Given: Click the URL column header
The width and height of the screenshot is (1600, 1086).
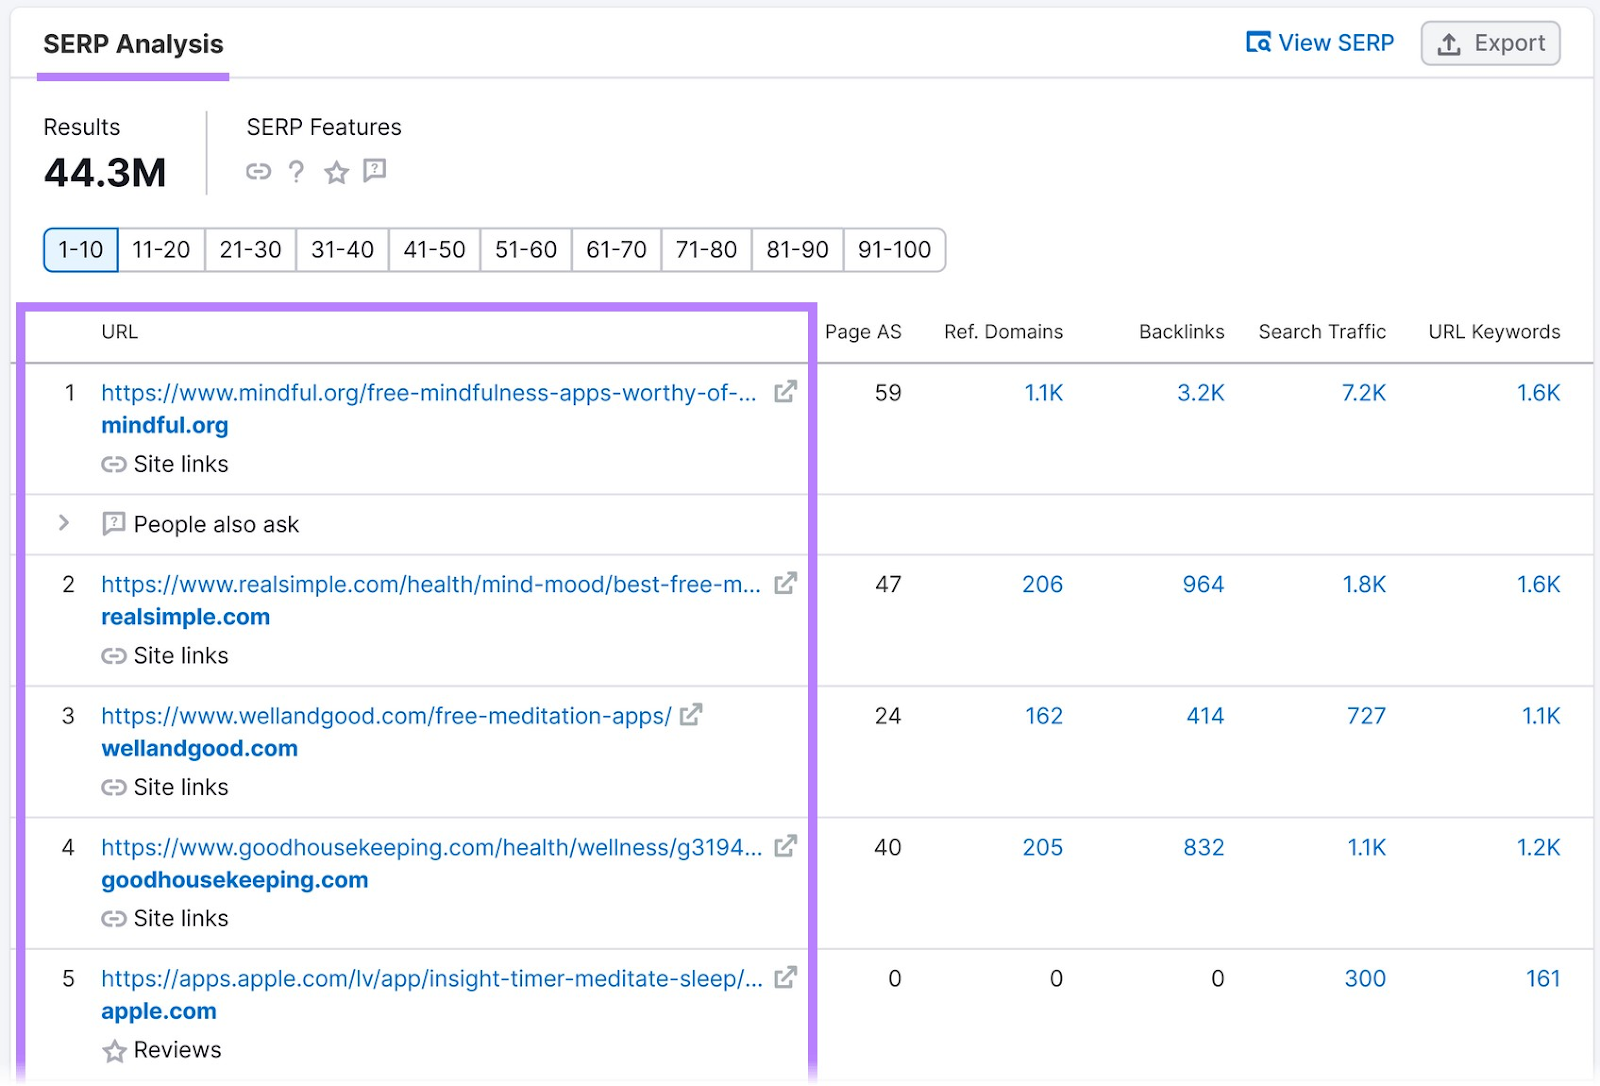Looking at the screenshot, I should 119,332.
